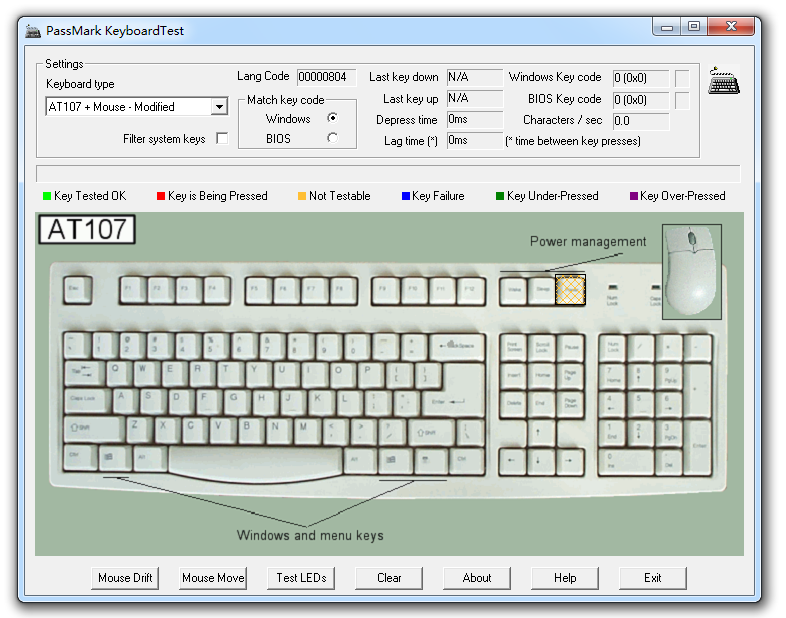Screen dimensions: 786x618
Task: Click the Test LEDs button
Action: [301, 578]
